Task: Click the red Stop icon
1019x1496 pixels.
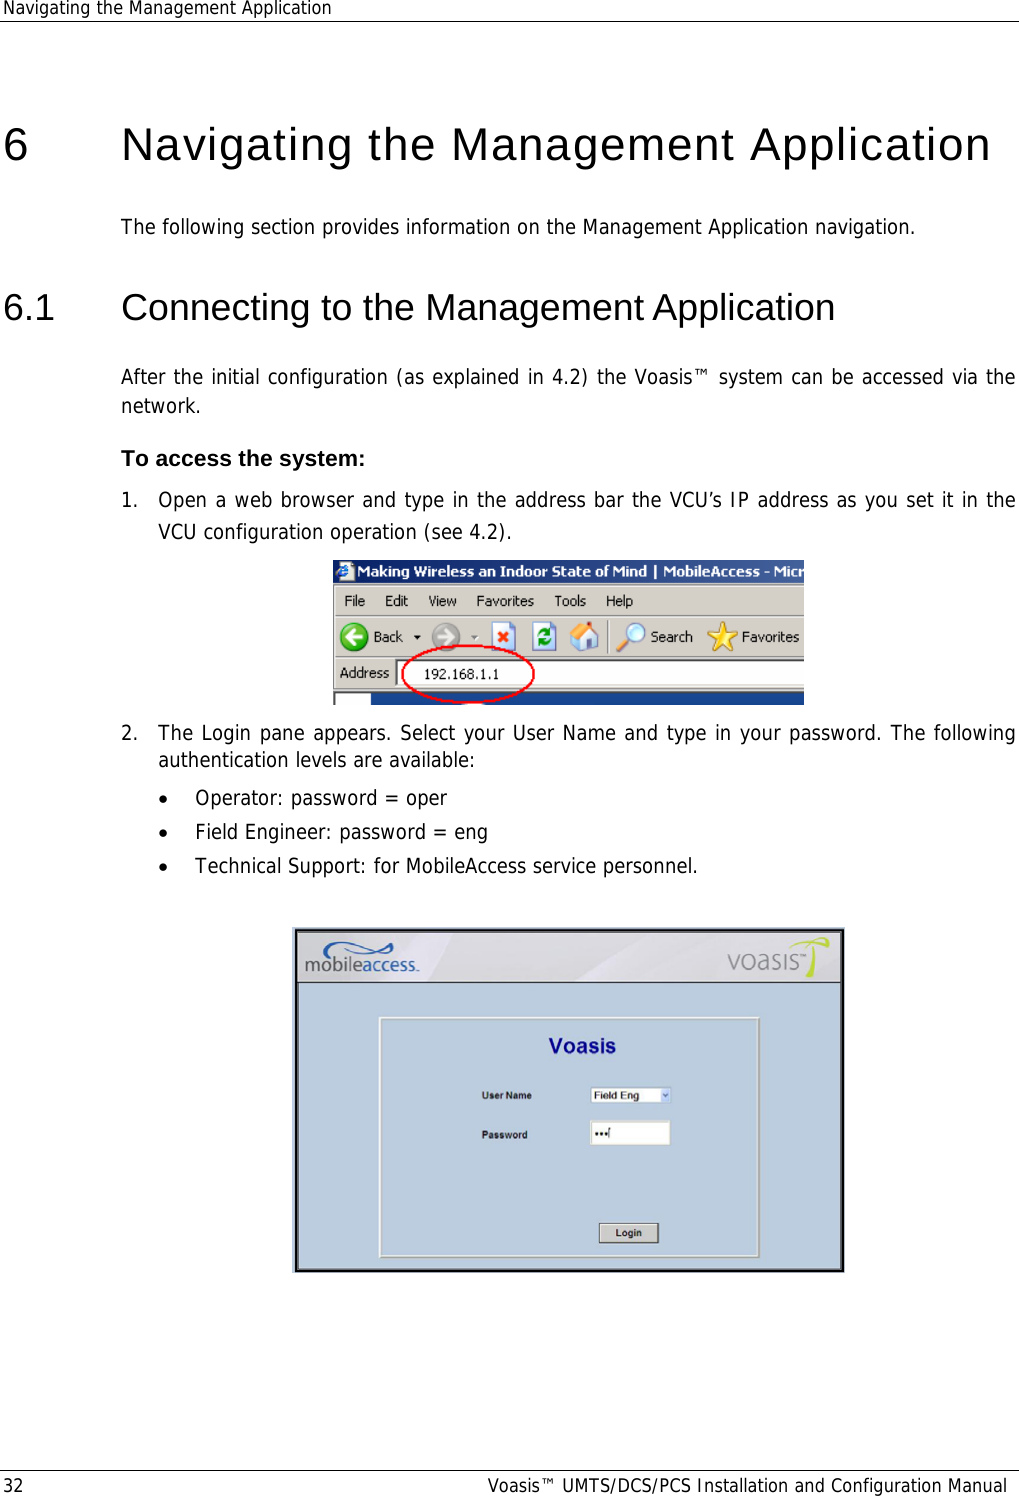Action: pyautogui.click(x=503, y=637)
